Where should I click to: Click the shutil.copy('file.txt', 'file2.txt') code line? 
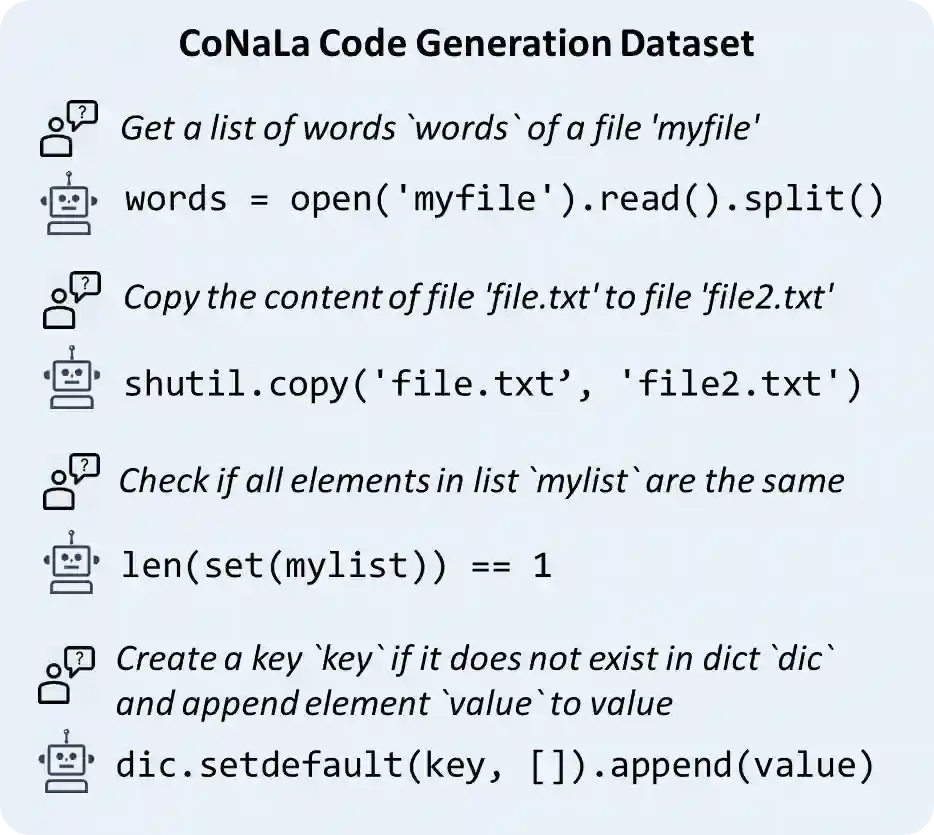[x=492, y=384]
